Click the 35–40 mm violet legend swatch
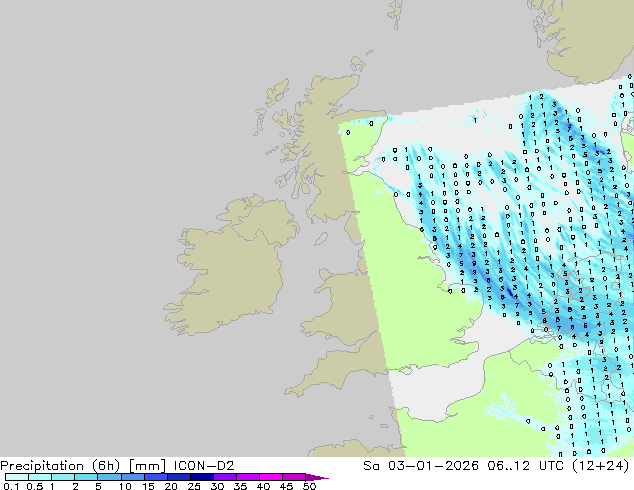The height and width of the screenshot is (490, 634). pos(248,477)
